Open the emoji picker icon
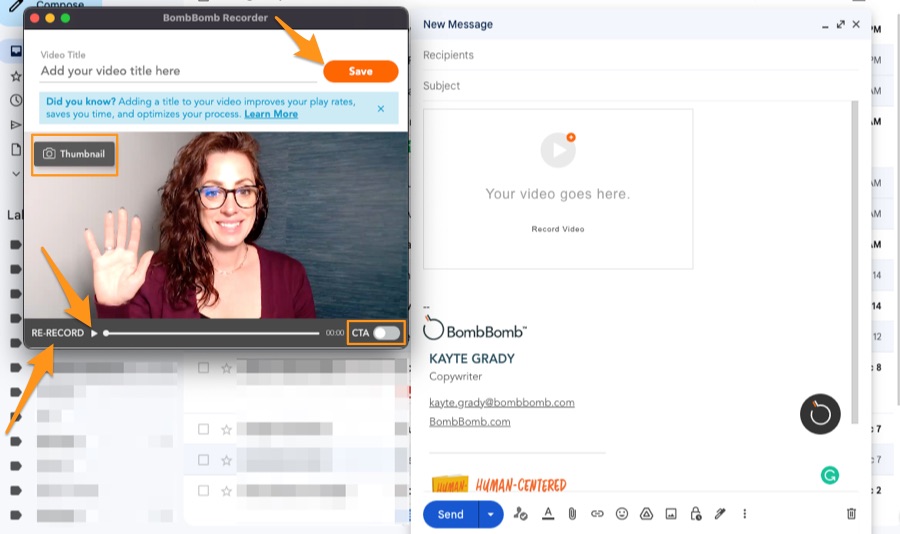900x534 pixels. (x=622, y=514)
